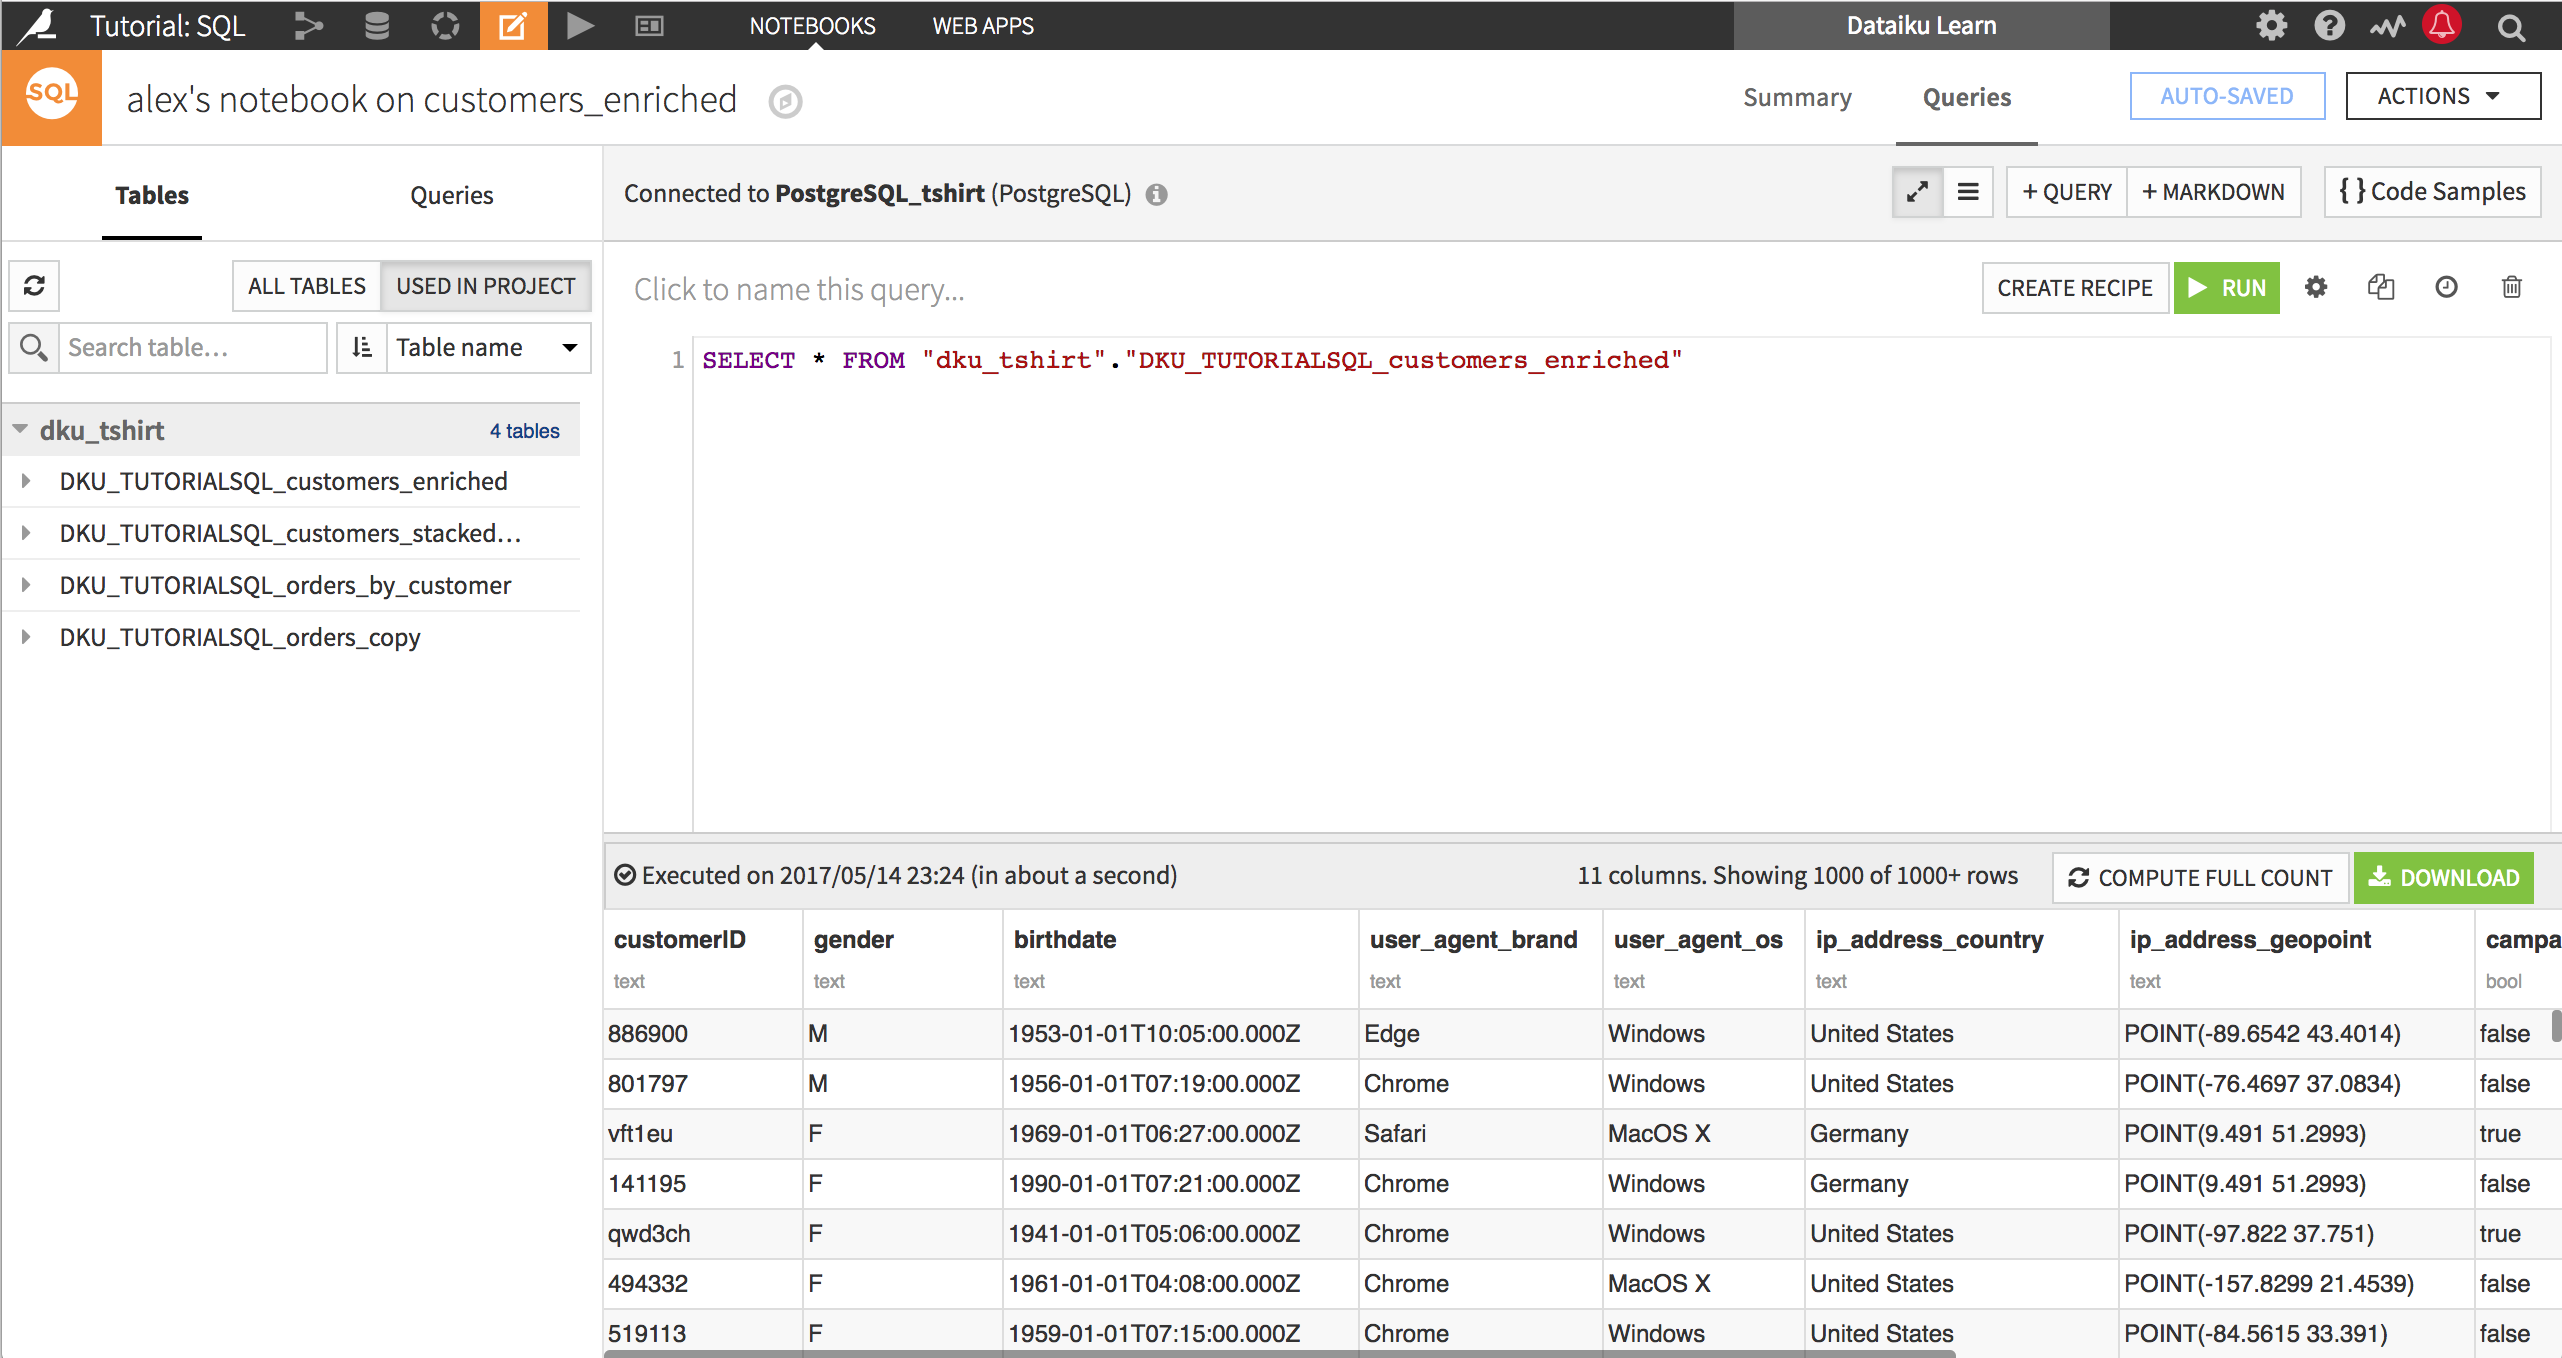
Task: Click the Jobs play icon in navbar
Action: tap(580, 26)
